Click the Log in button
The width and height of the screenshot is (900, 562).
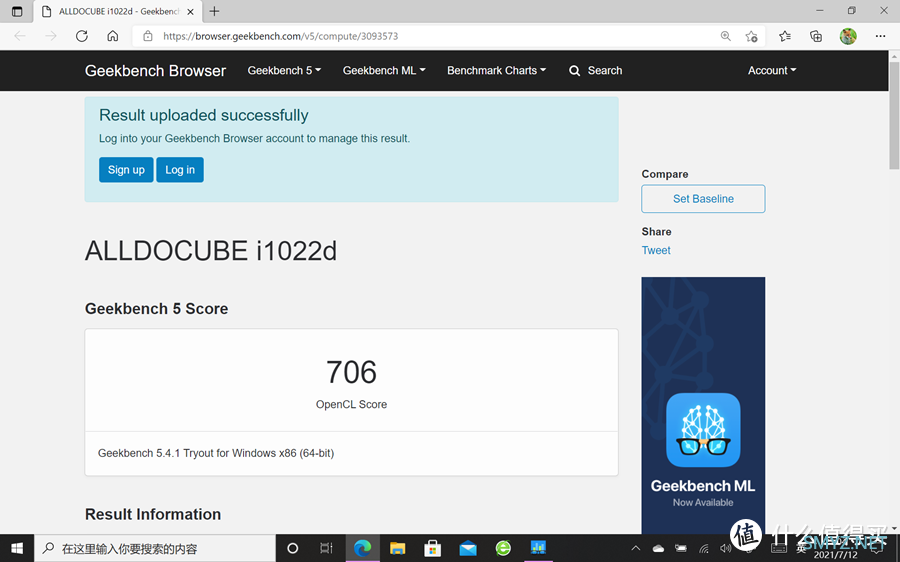[x=180, y=170]
